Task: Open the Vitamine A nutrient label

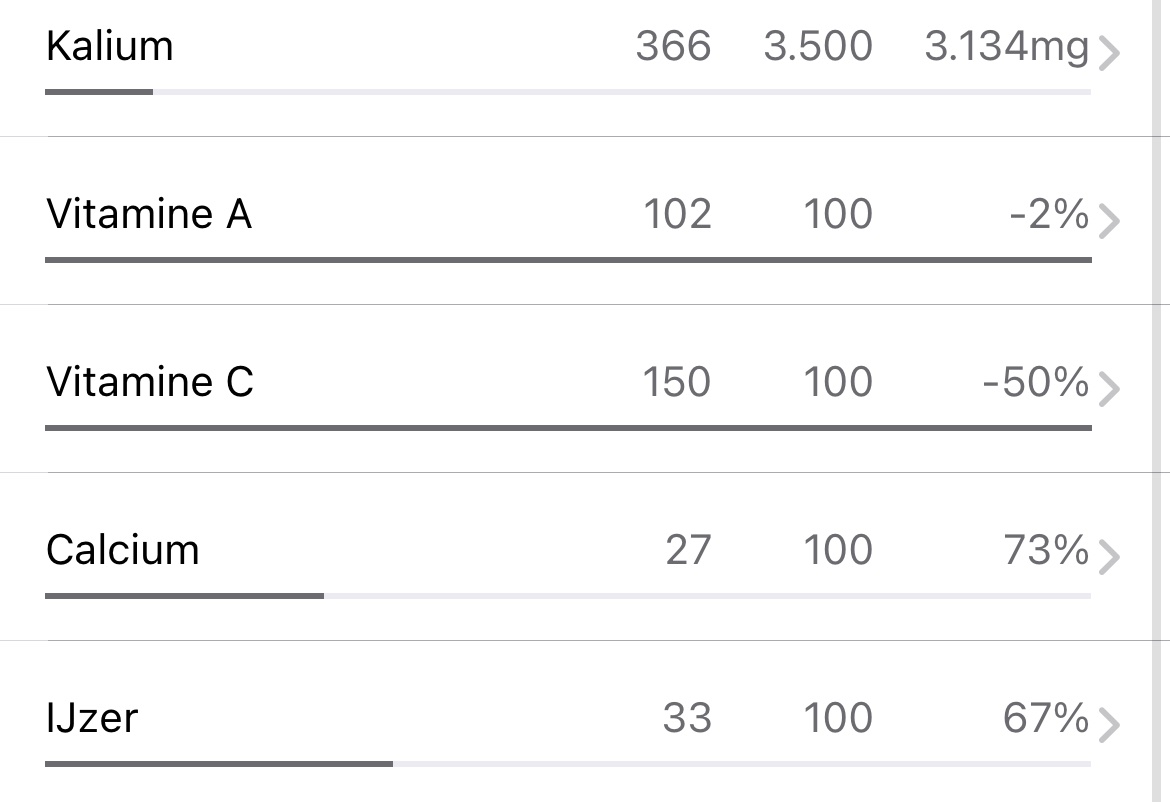Action: pyautogui.click(x=149, y=214)
